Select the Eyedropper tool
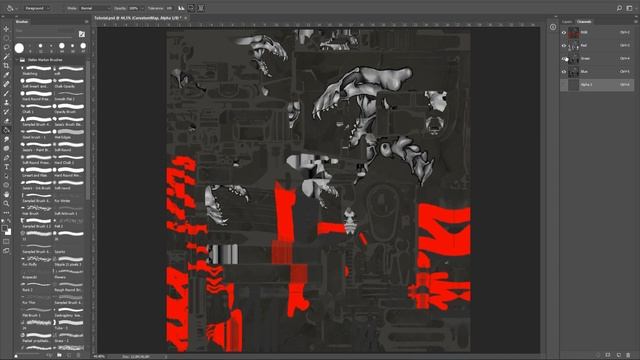Screen dimensions: 640x360 pyautogui.click(x=6, y=75)
